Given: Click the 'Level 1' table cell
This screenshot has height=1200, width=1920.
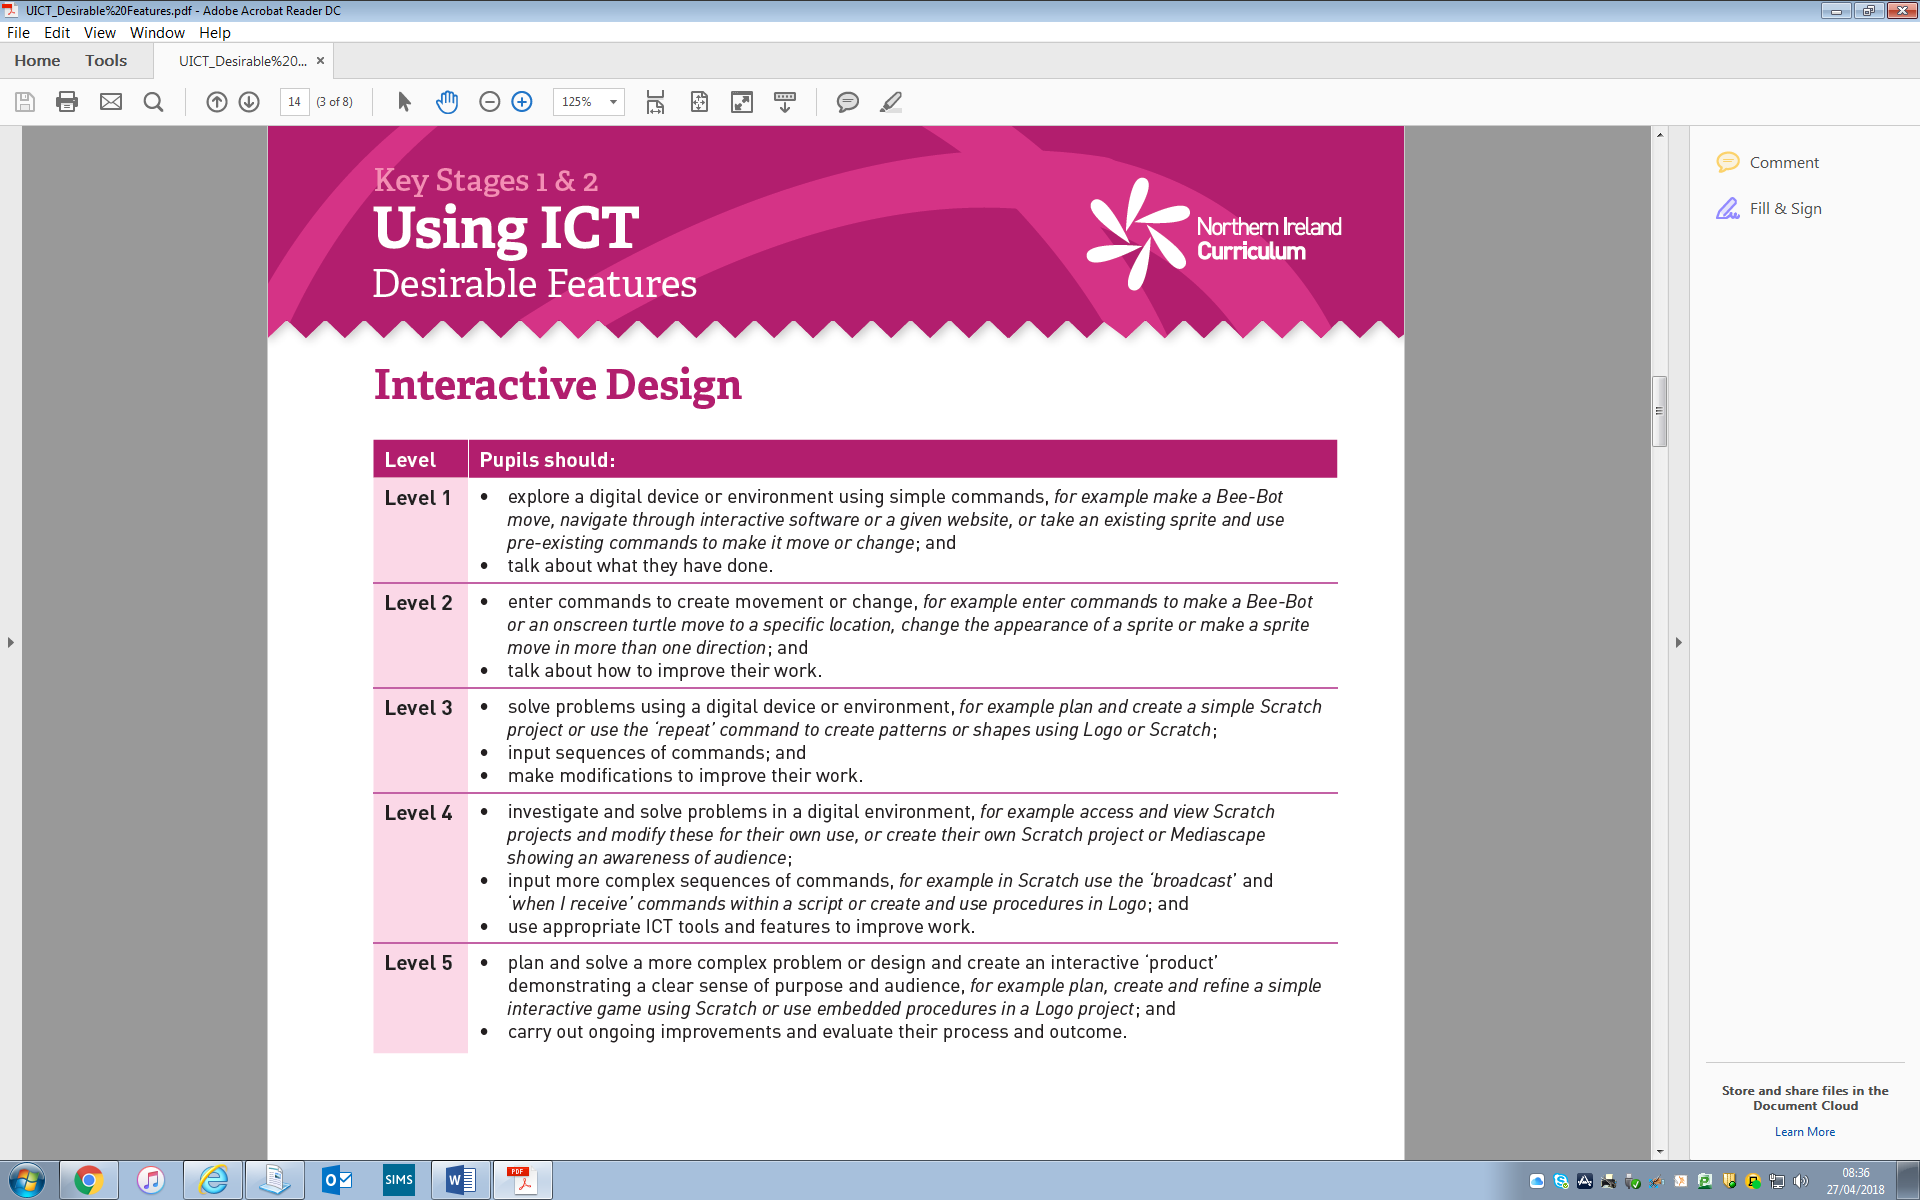Looking at the screenshot, I should point(420,530).
